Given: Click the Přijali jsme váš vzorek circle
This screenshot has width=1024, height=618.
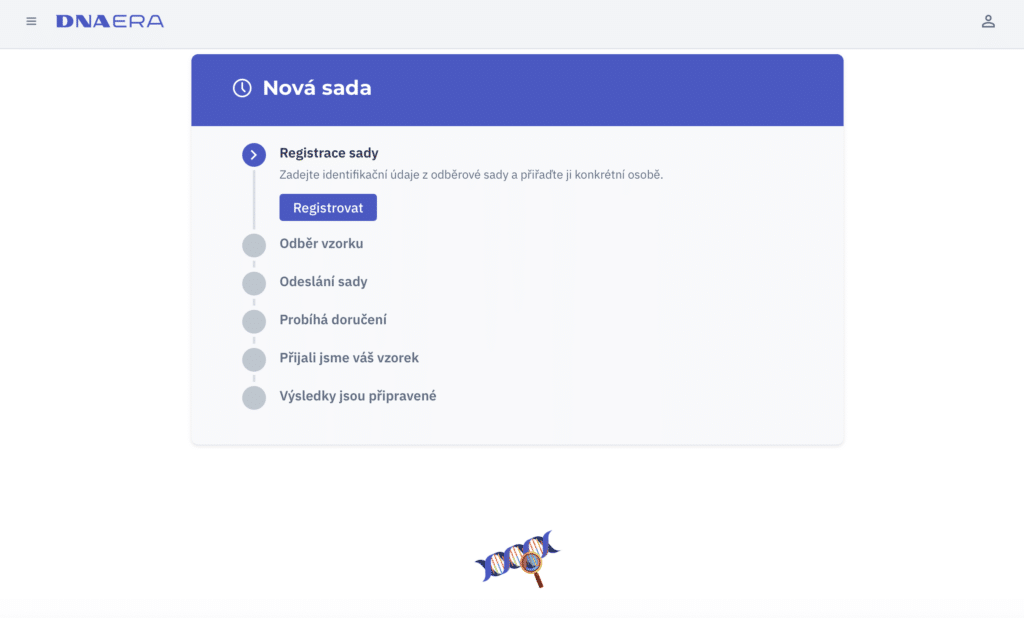Looking at the screenshot, I should [x=254, y=359].
